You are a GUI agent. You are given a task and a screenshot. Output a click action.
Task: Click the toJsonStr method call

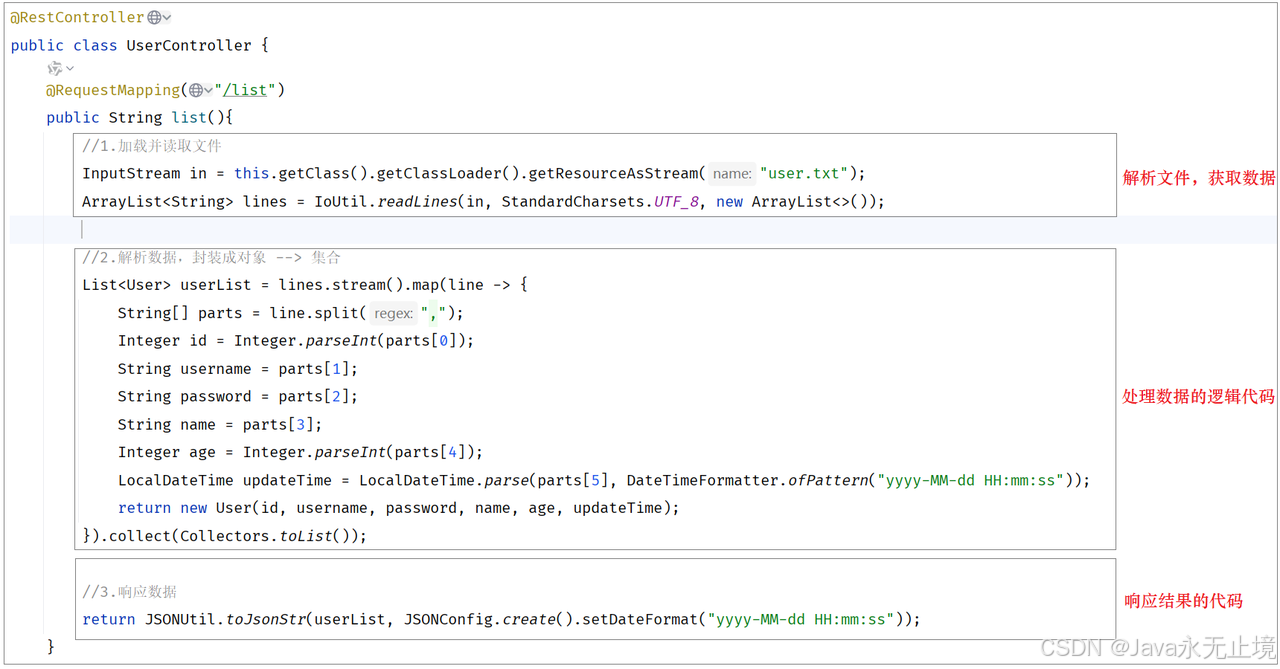[x=266, y=620]
